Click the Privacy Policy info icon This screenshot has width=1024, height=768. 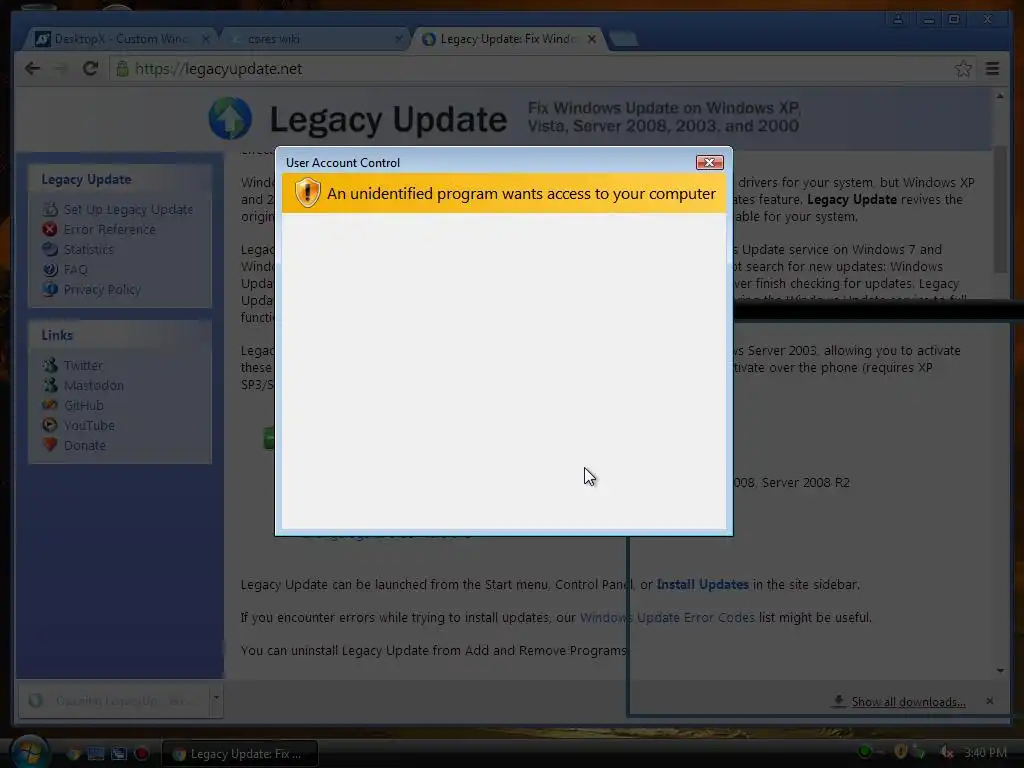50,289
